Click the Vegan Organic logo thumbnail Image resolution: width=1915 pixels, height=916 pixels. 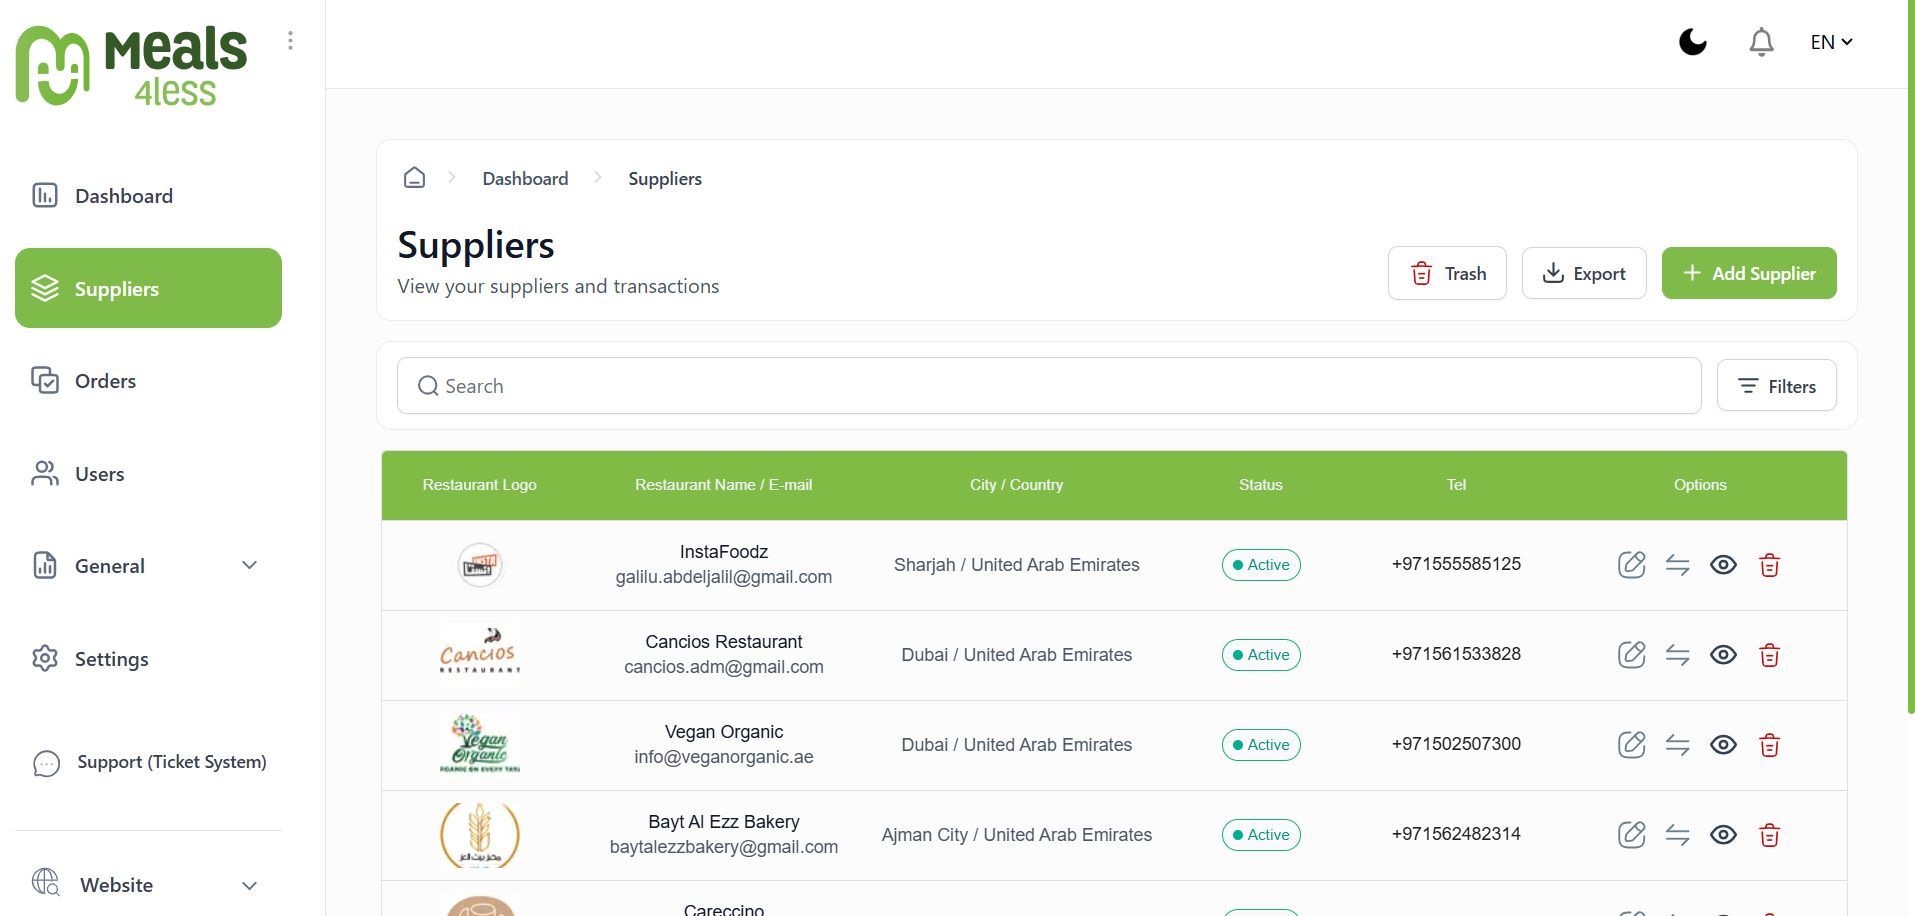click(480, 745)
